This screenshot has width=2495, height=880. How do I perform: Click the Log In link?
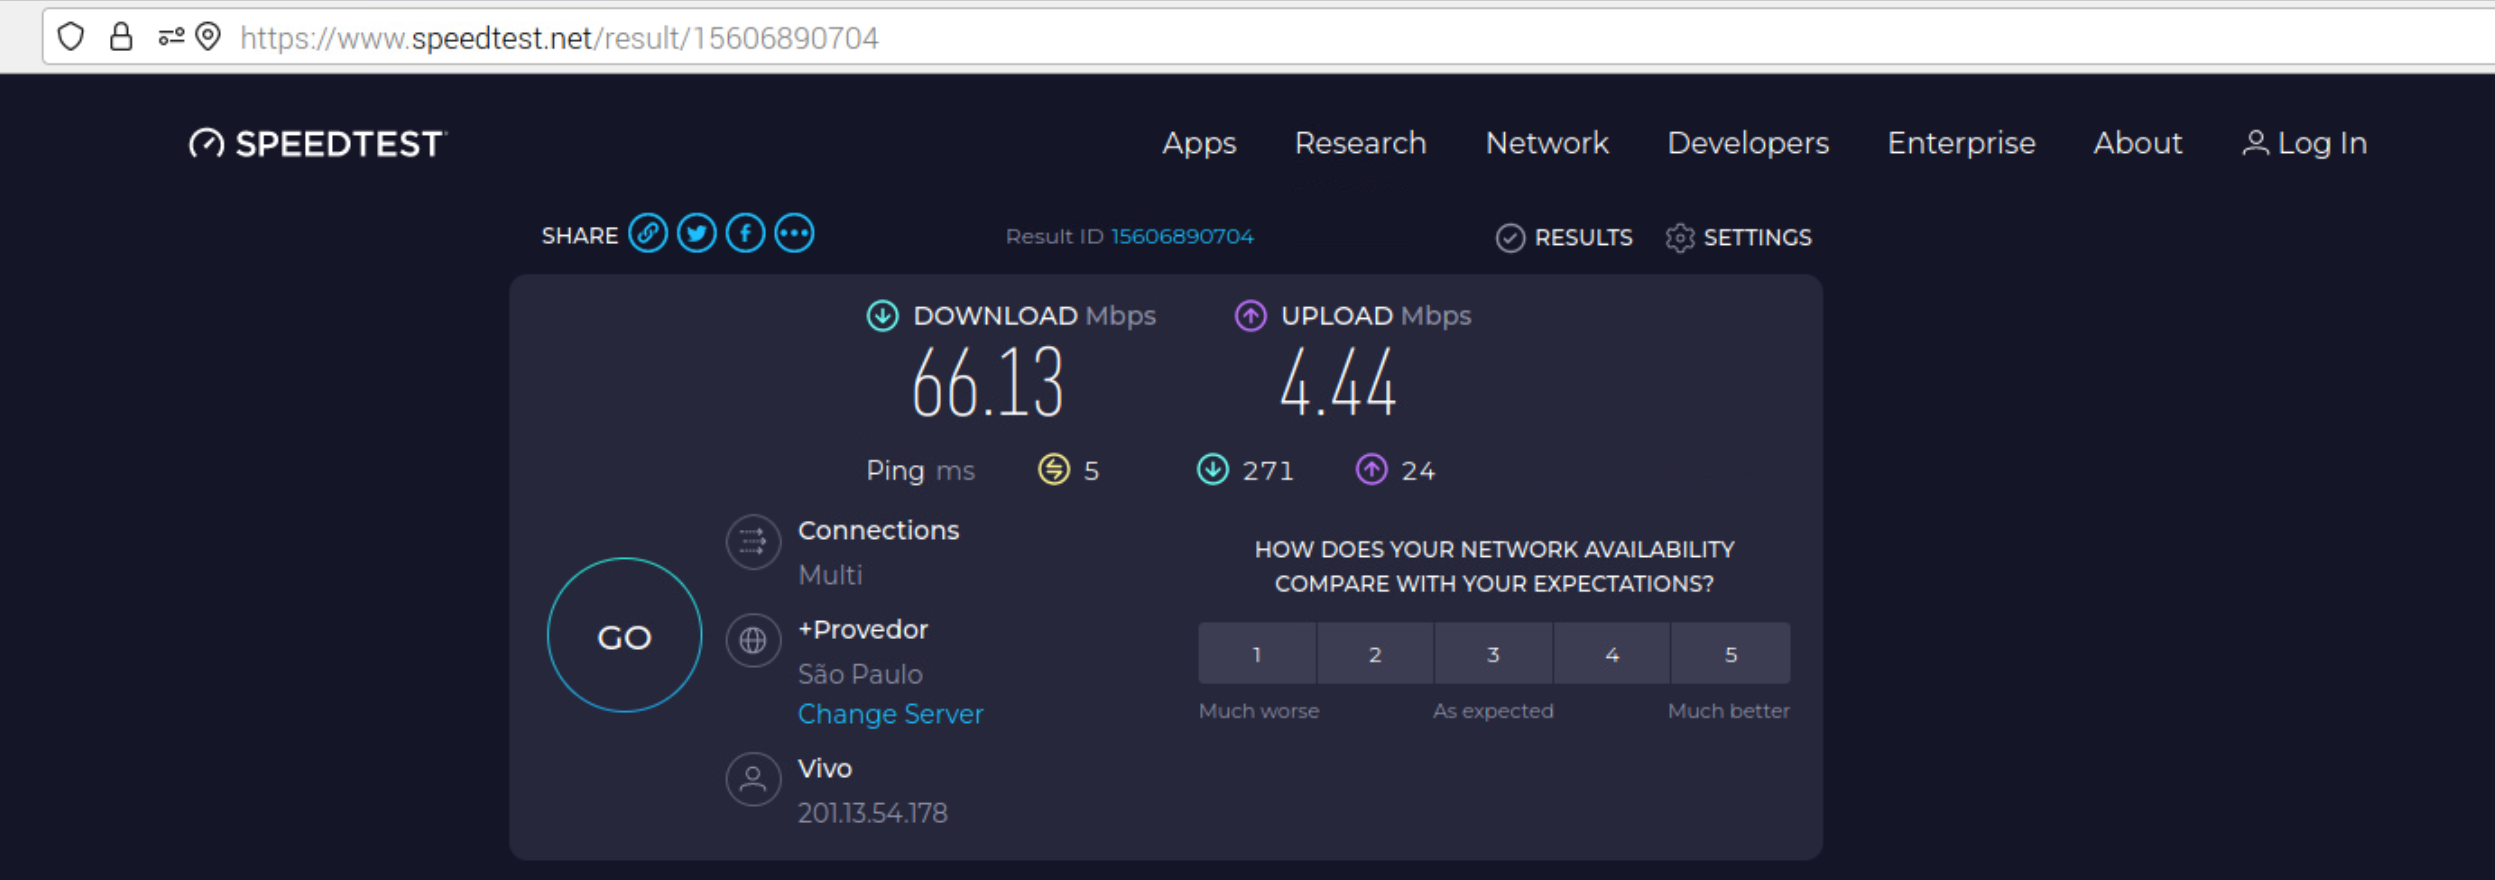[2305, 144]
